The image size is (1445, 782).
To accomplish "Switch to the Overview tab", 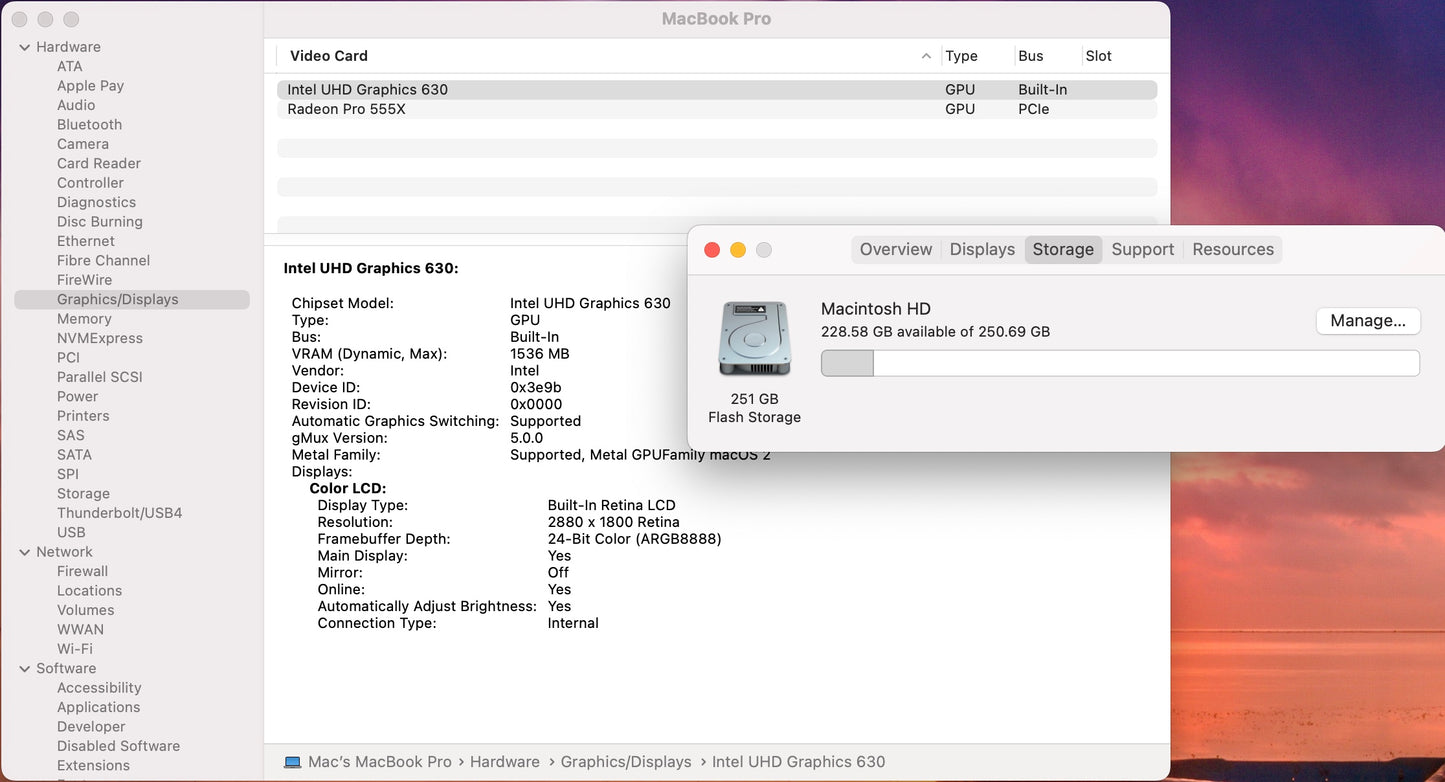I will click(895, 250).
